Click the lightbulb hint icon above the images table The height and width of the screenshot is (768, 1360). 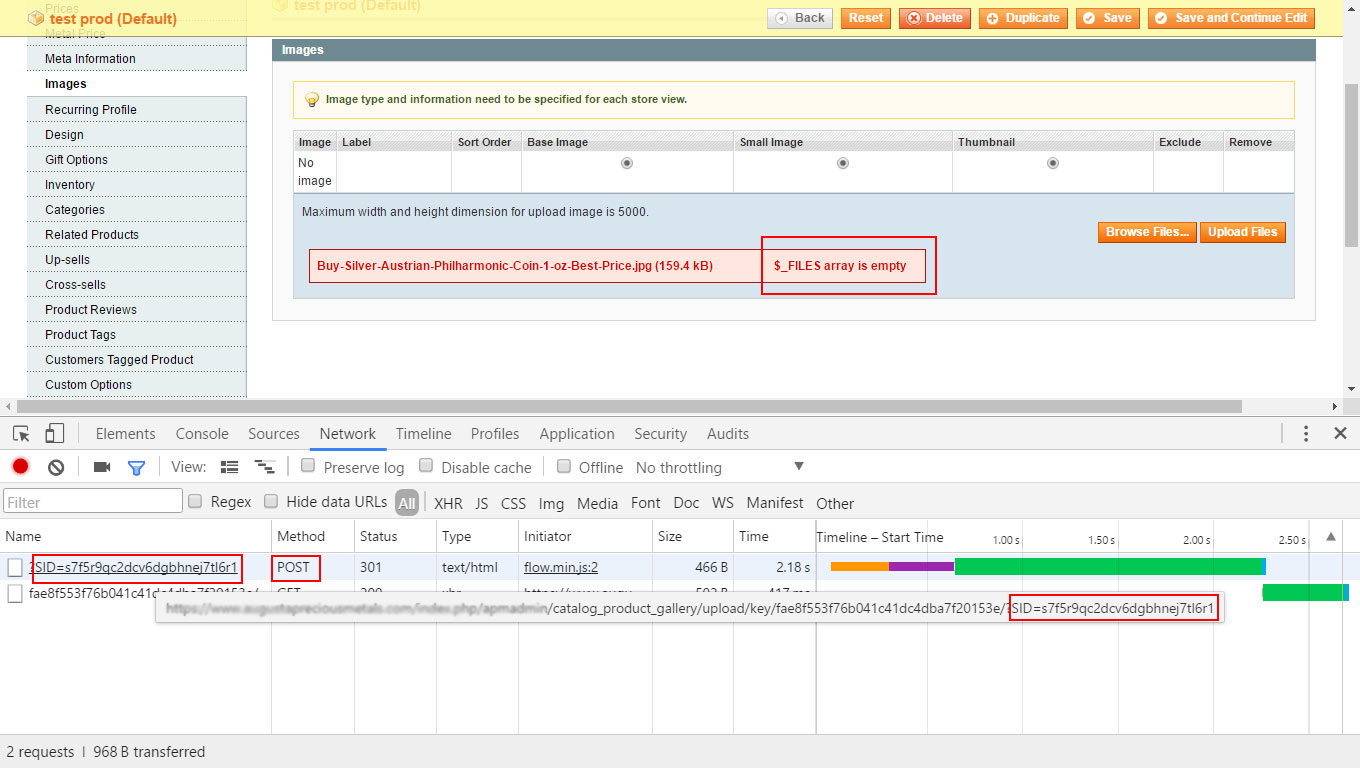312,100
